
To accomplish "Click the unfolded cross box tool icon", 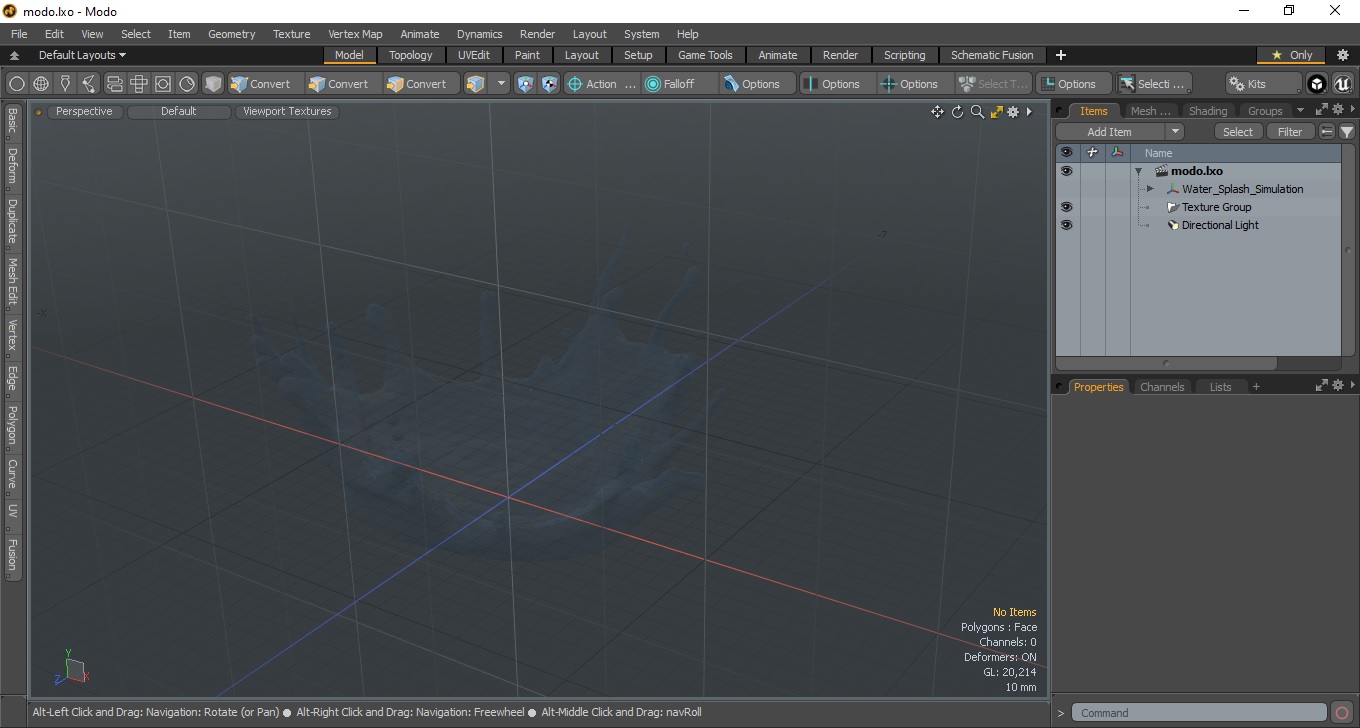I will 139,84.
